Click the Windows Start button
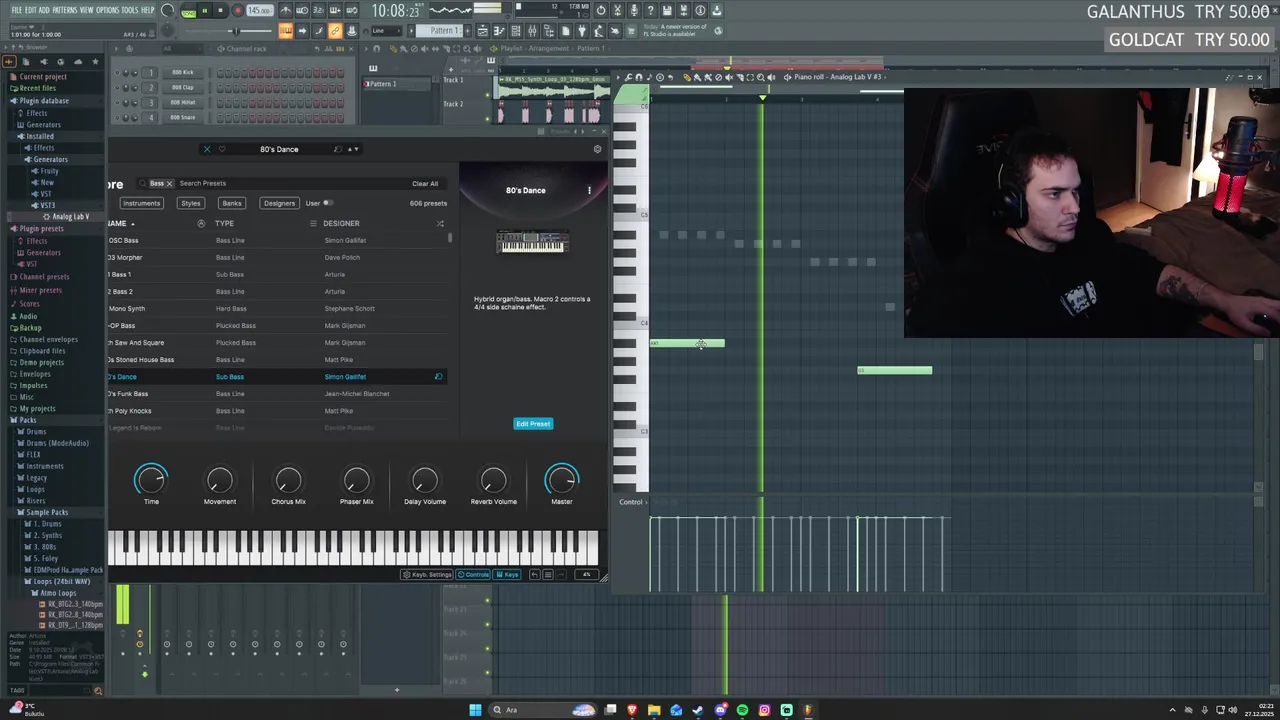 pos(475,710)
